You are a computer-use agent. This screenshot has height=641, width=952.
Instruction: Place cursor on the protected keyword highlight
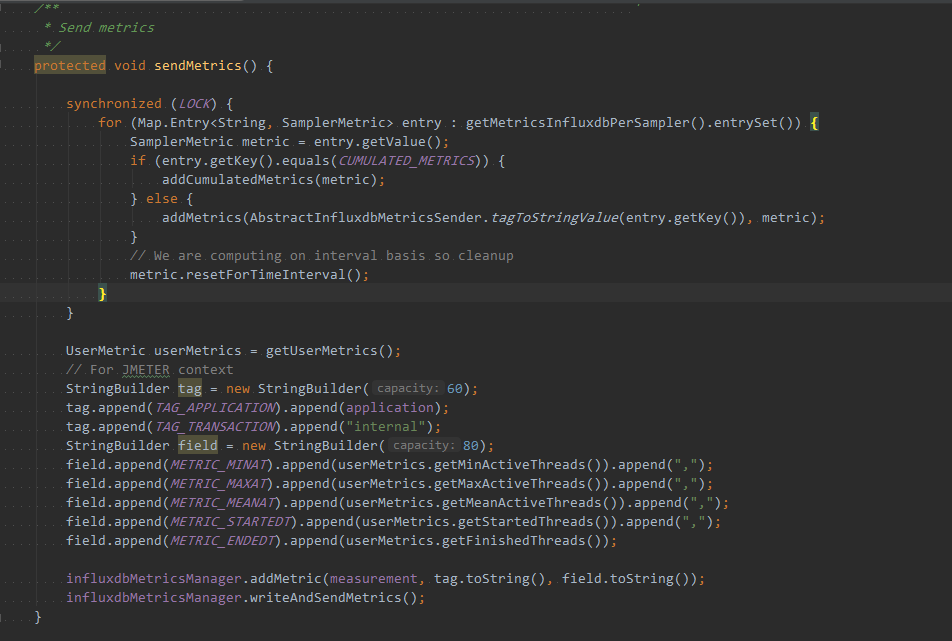[69, 65]
